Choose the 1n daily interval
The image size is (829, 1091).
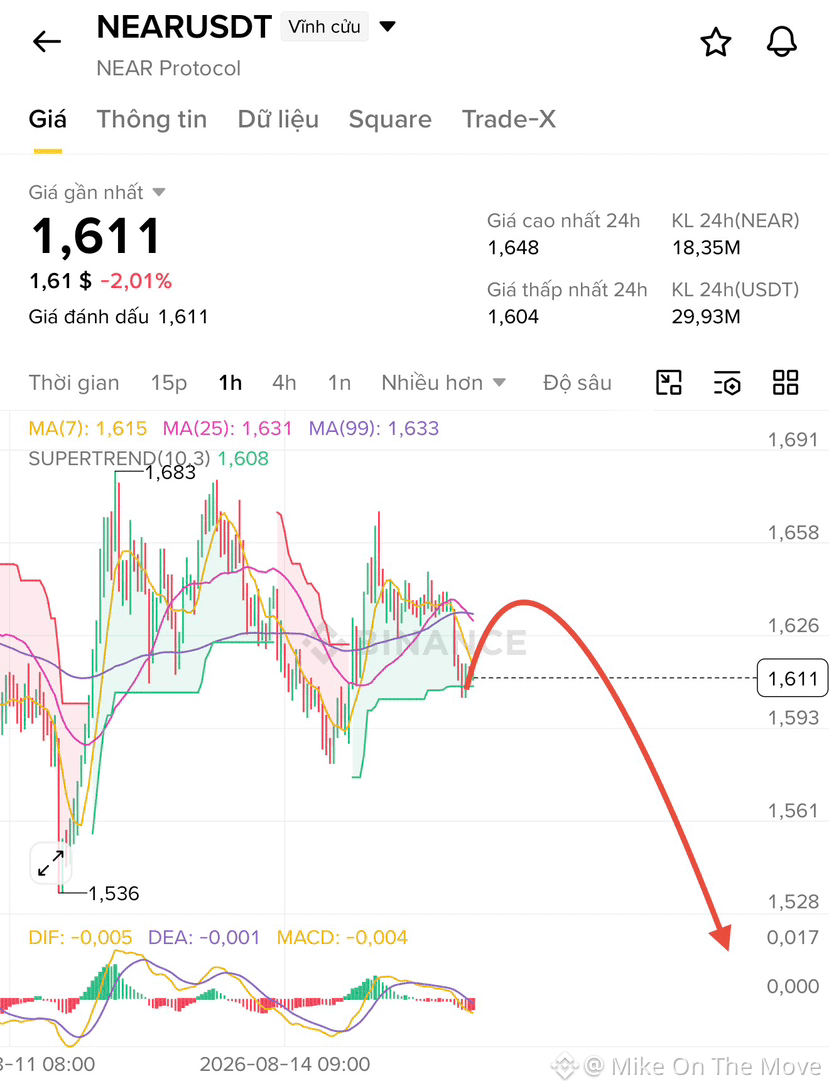339,383
